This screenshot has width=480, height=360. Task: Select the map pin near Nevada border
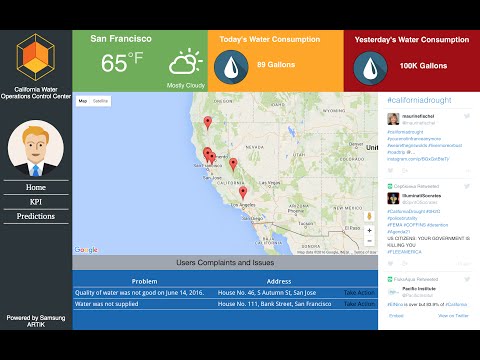233,164
